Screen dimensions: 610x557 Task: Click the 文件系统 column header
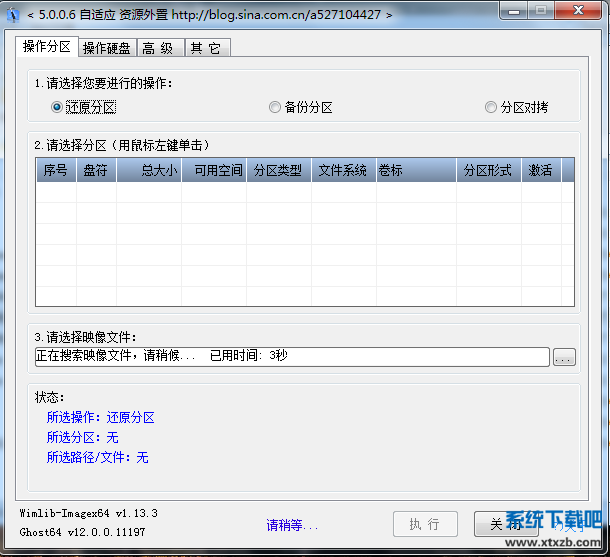tap(344, 170)
